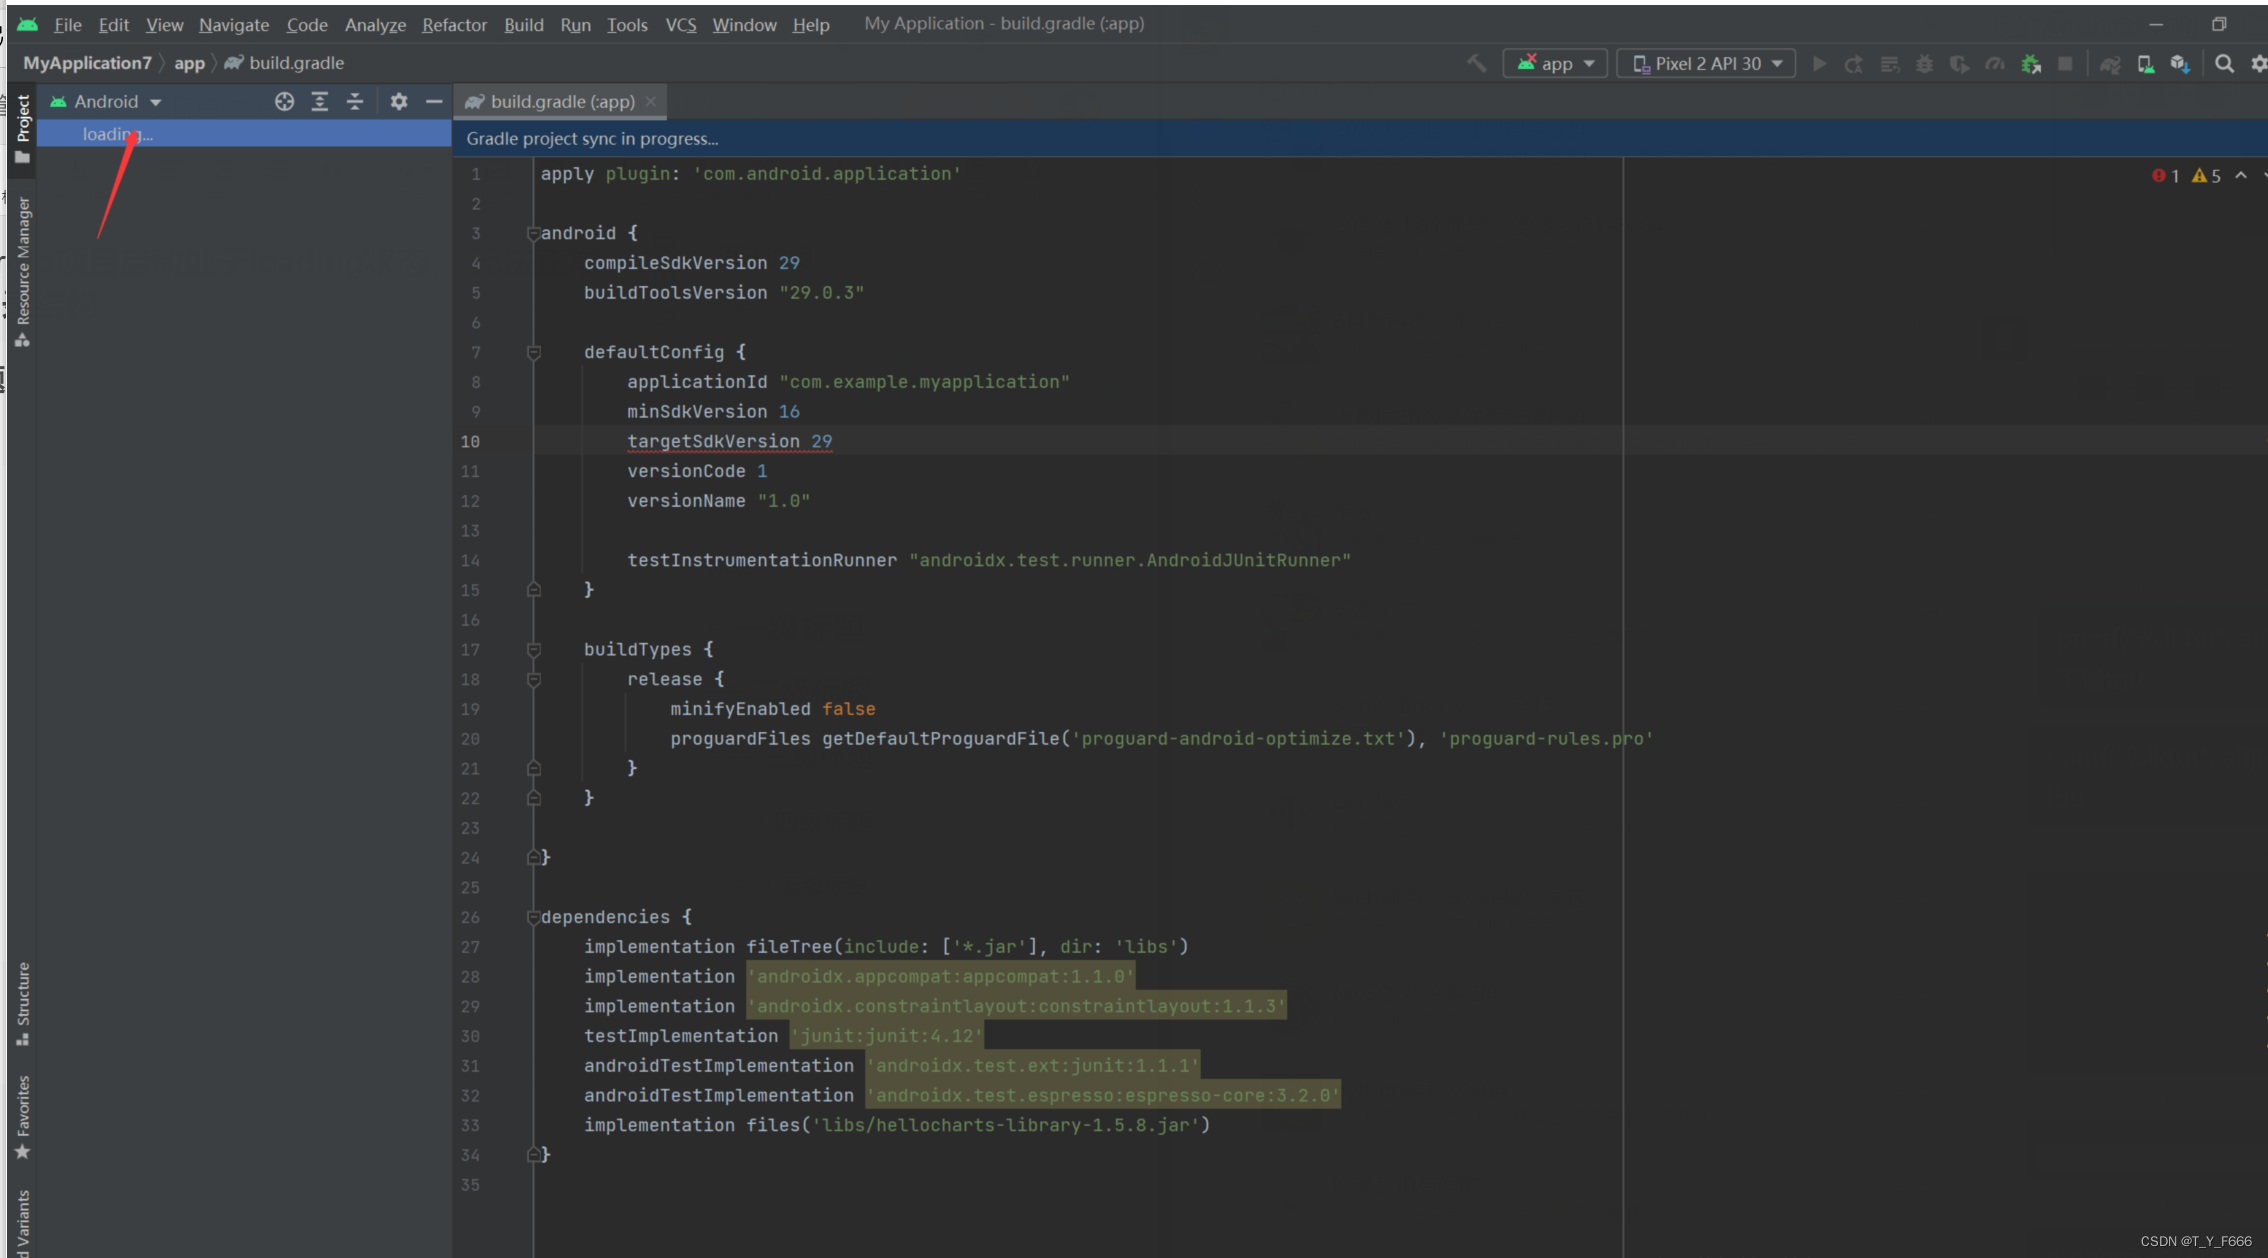Open the Pixel 2 API 30 device dropdown

1706,64
